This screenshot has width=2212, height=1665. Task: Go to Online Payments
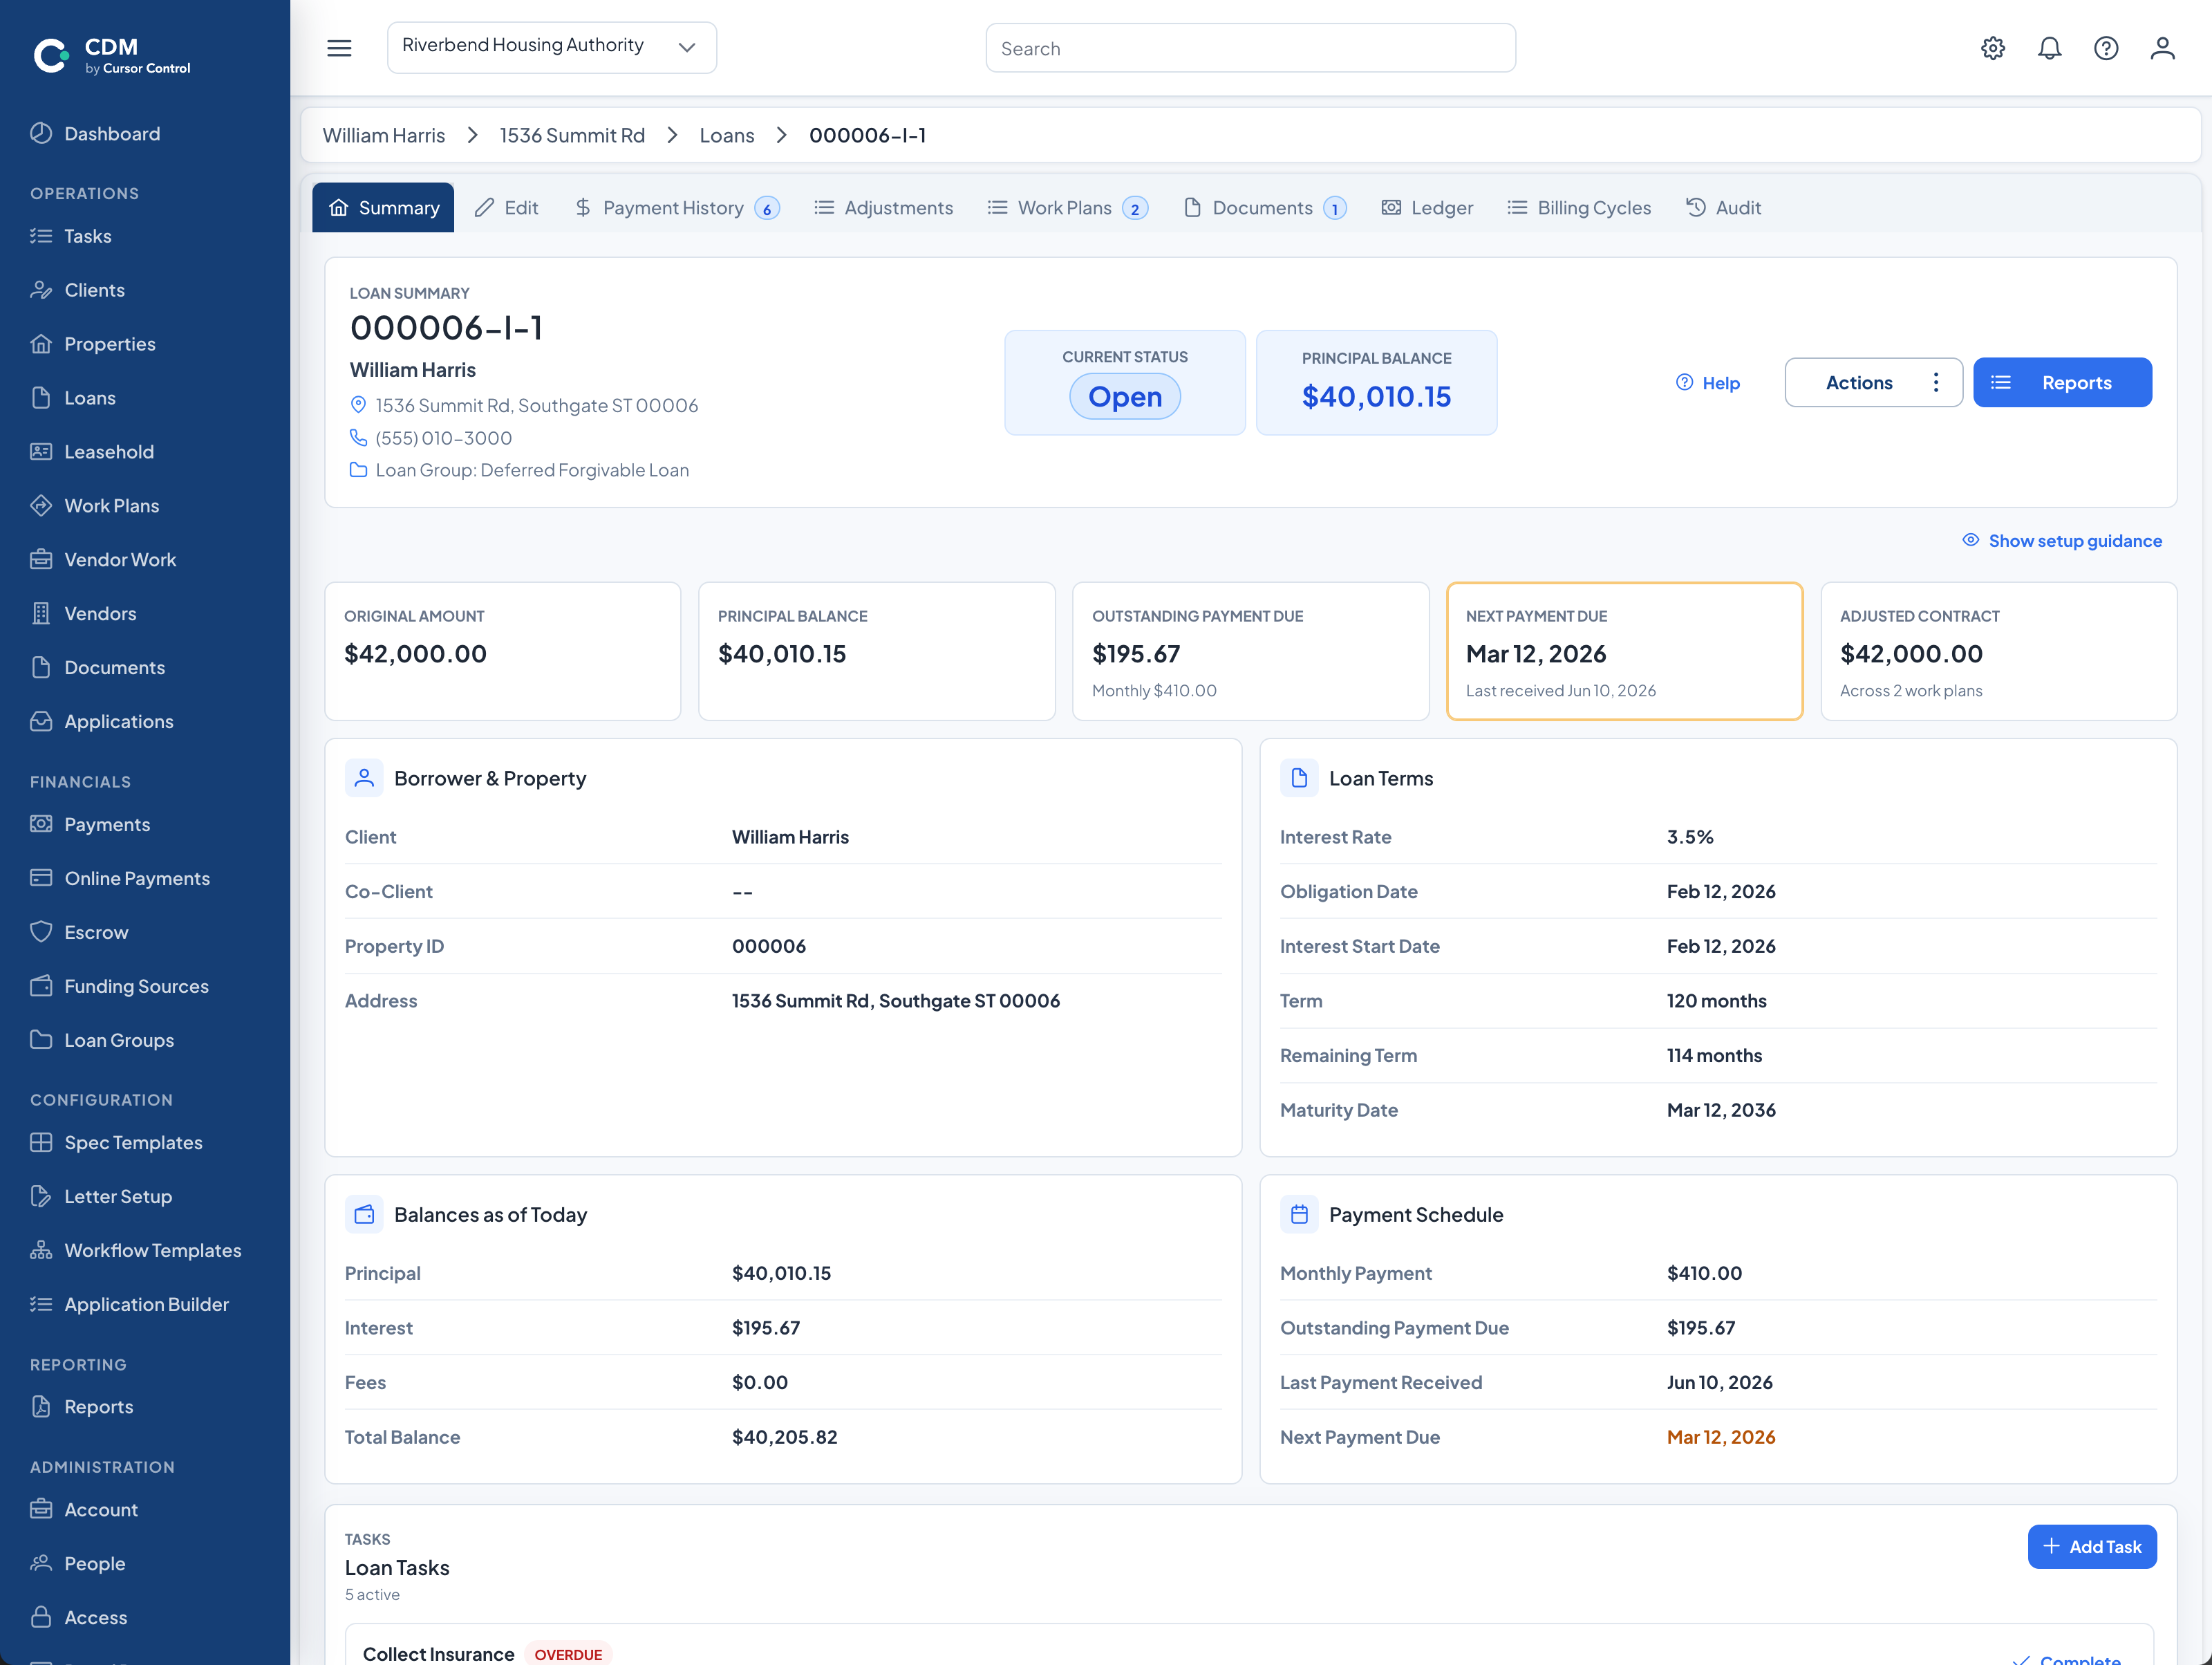tap(137, 879)
